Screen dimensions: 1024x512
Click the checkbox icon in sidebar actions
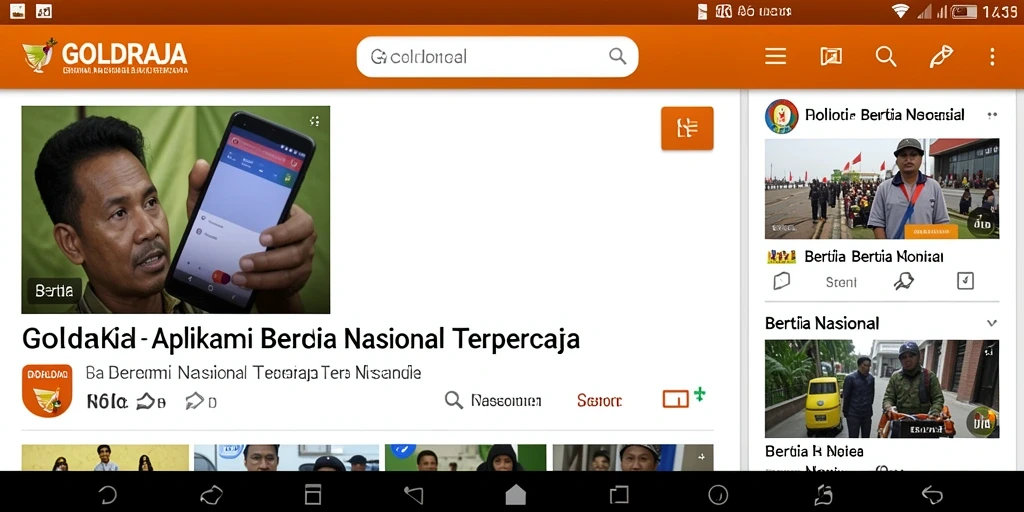[x=965, y=281]
